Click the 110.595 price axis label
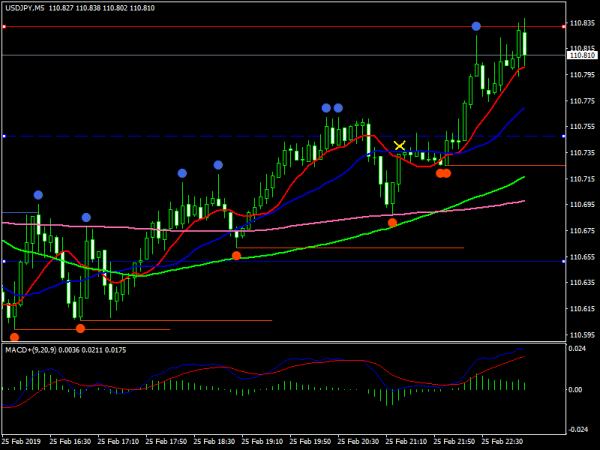 (x=582, y=335)
